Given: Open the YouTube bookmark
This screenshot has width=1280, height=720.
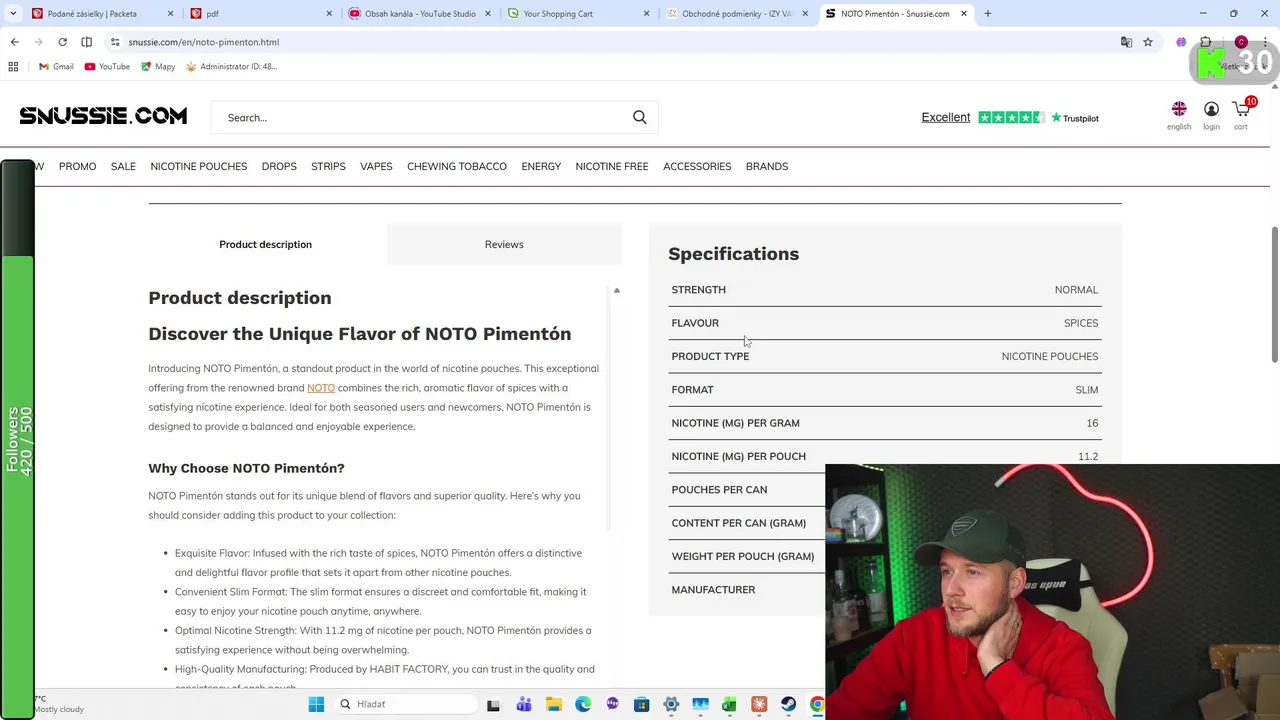Looking at the screenshot, I should (x=107, y=66).
